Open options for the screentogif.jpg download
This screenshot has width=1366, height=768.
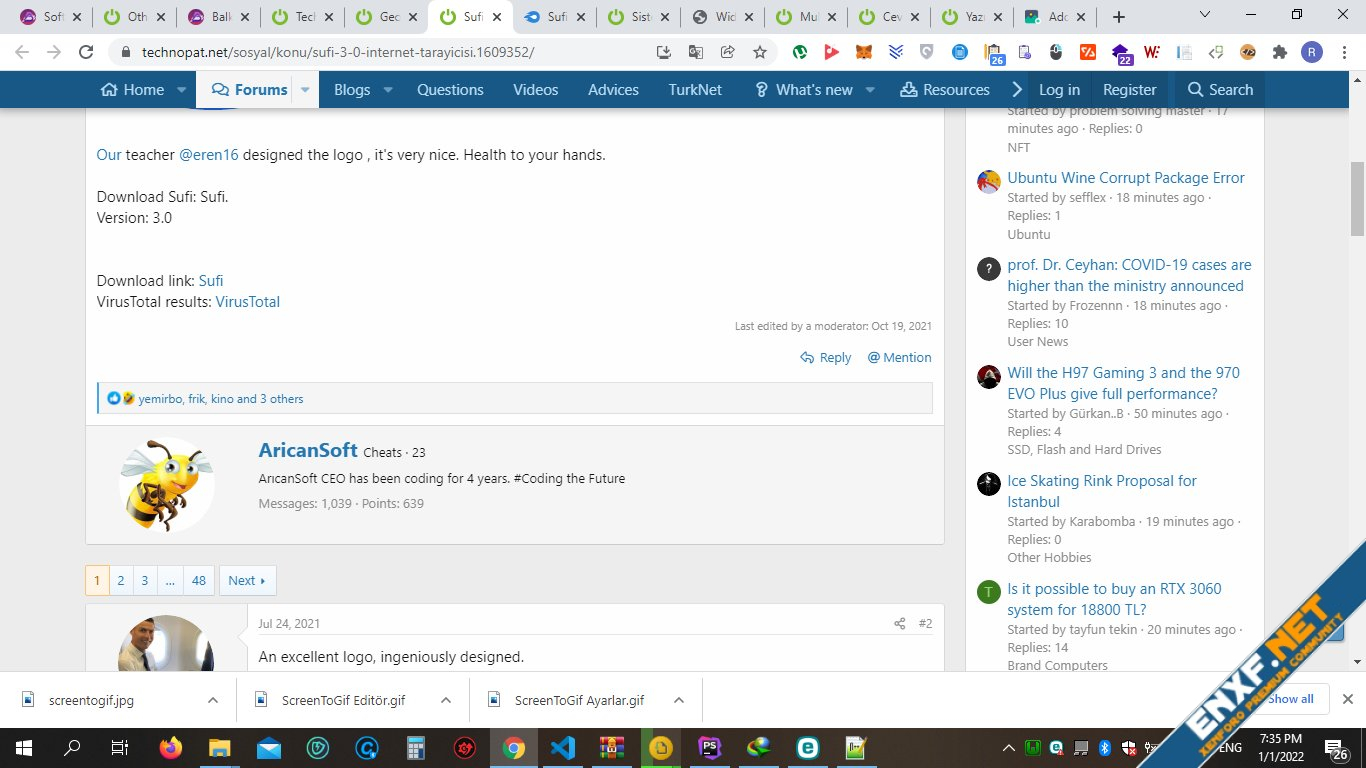click(212, 700)
